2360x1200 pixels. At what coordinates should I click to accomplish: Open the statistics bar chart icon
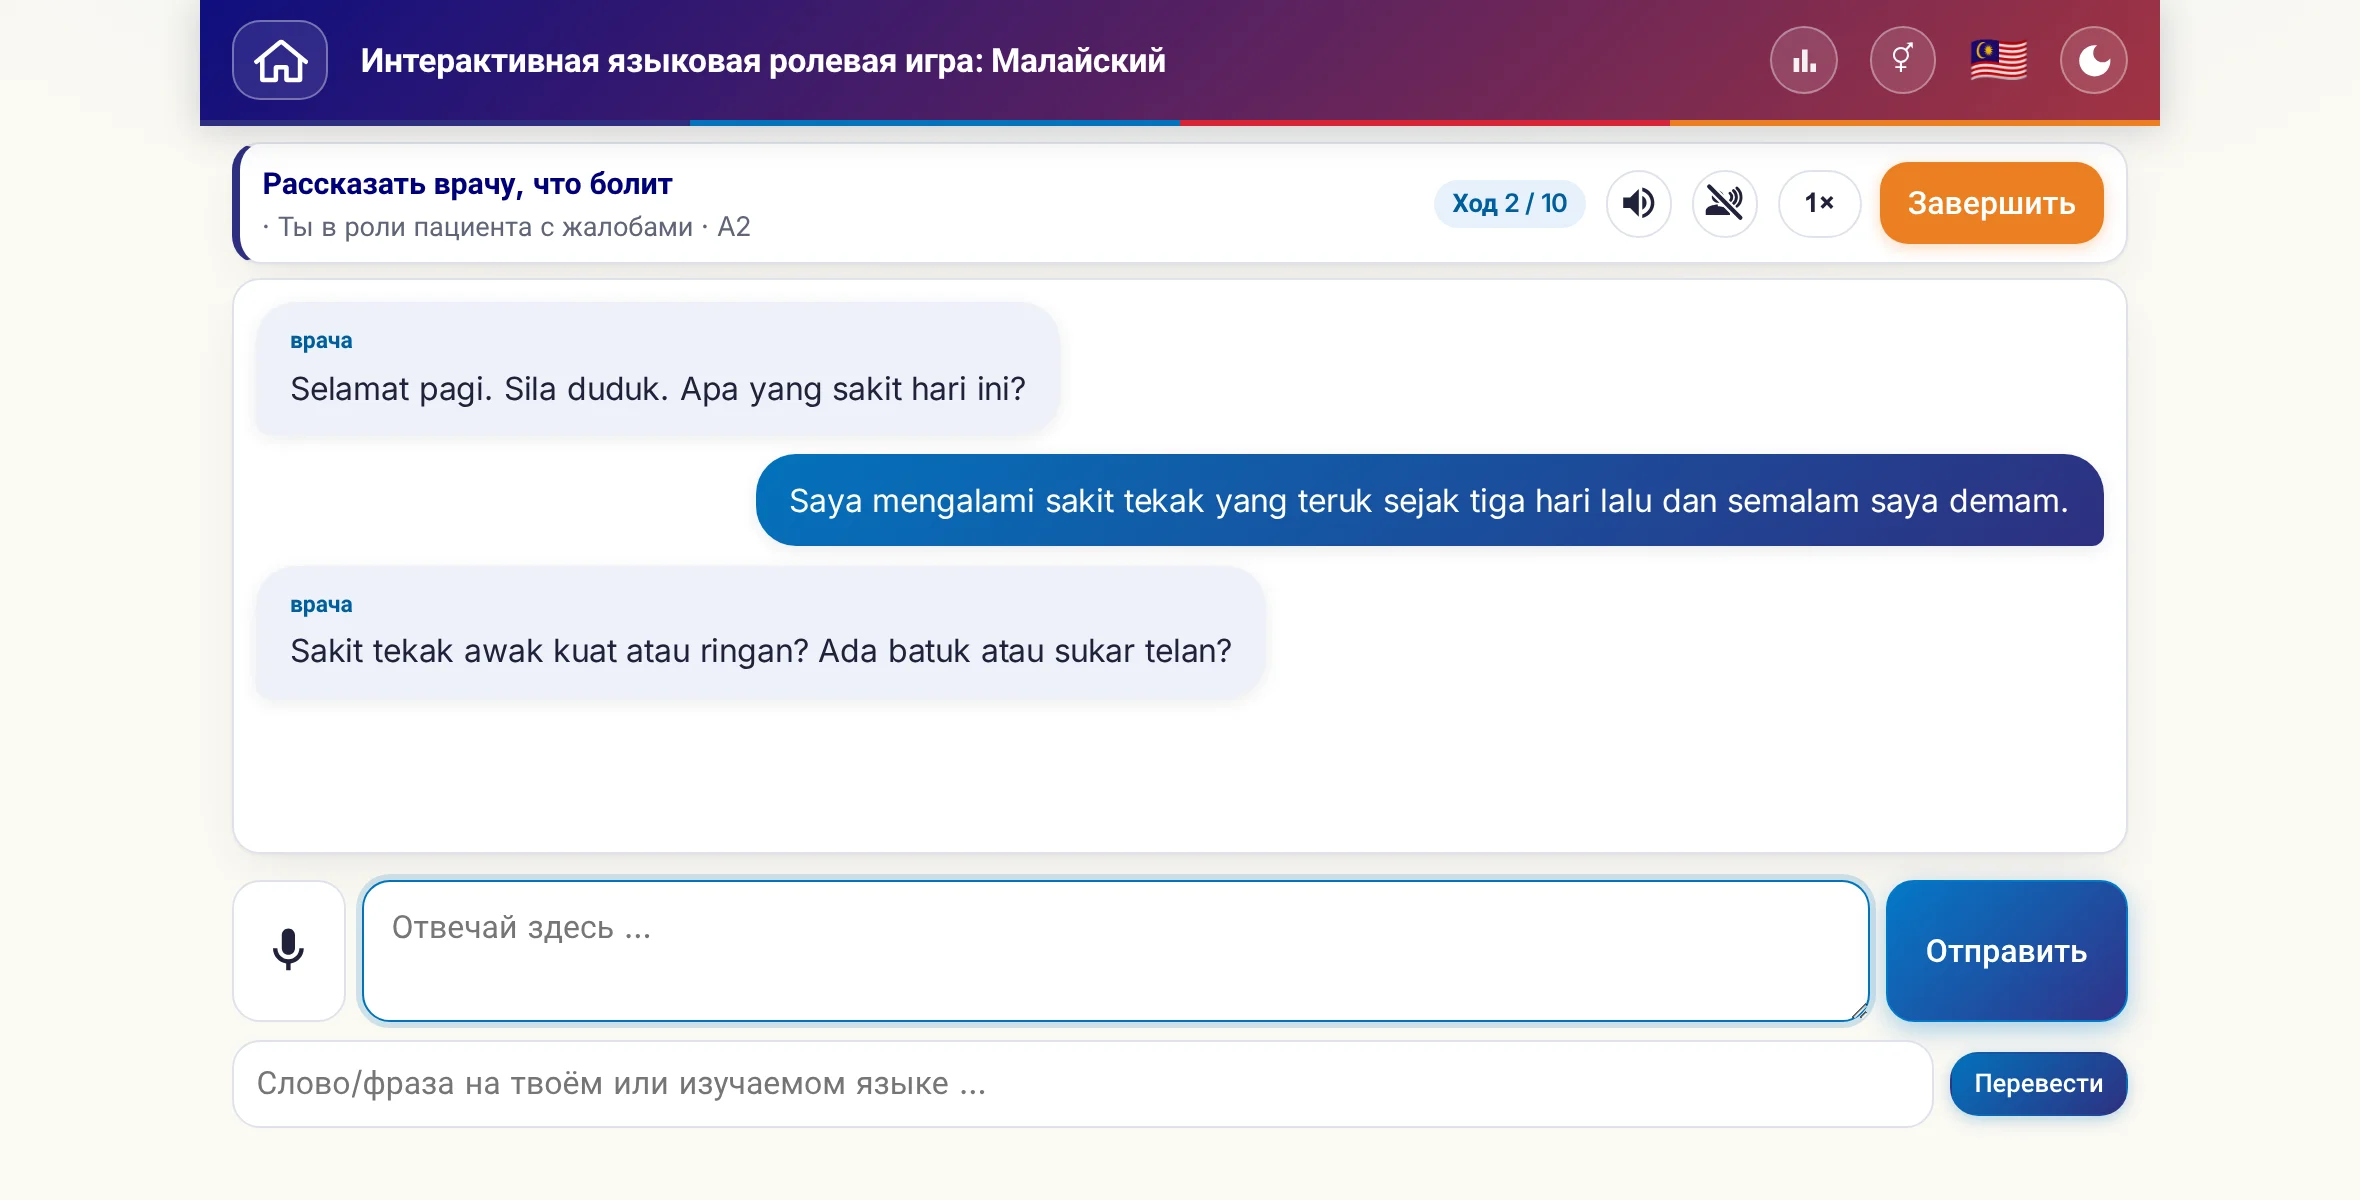[1804, 60]
